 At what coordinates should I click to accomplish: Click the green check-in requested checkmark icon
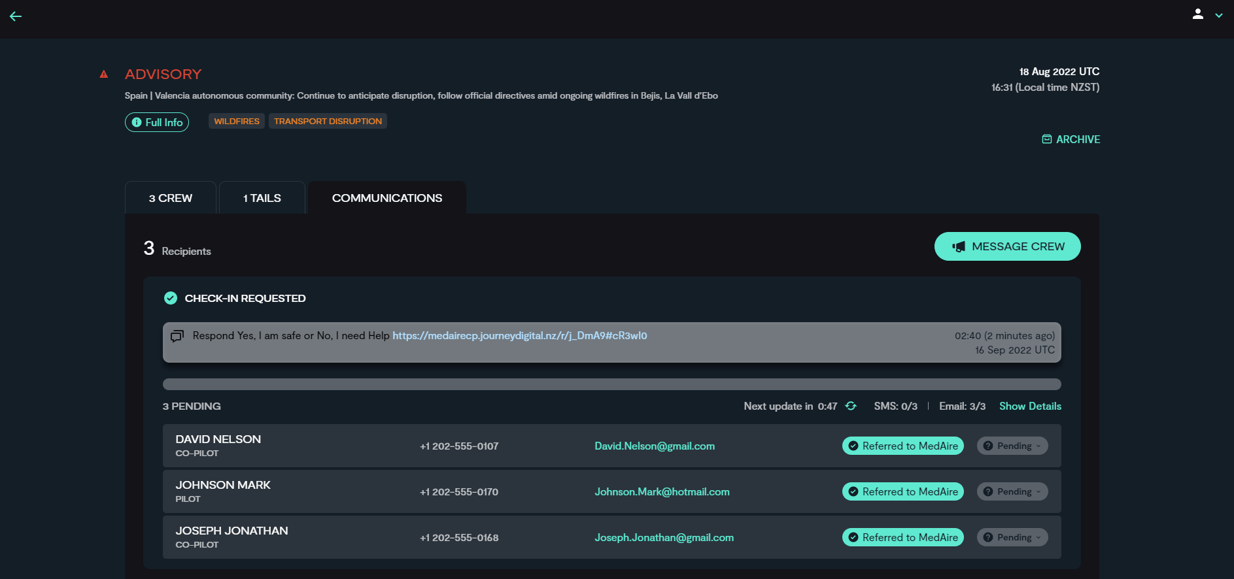pyautogui.click(x=171, y=298)
